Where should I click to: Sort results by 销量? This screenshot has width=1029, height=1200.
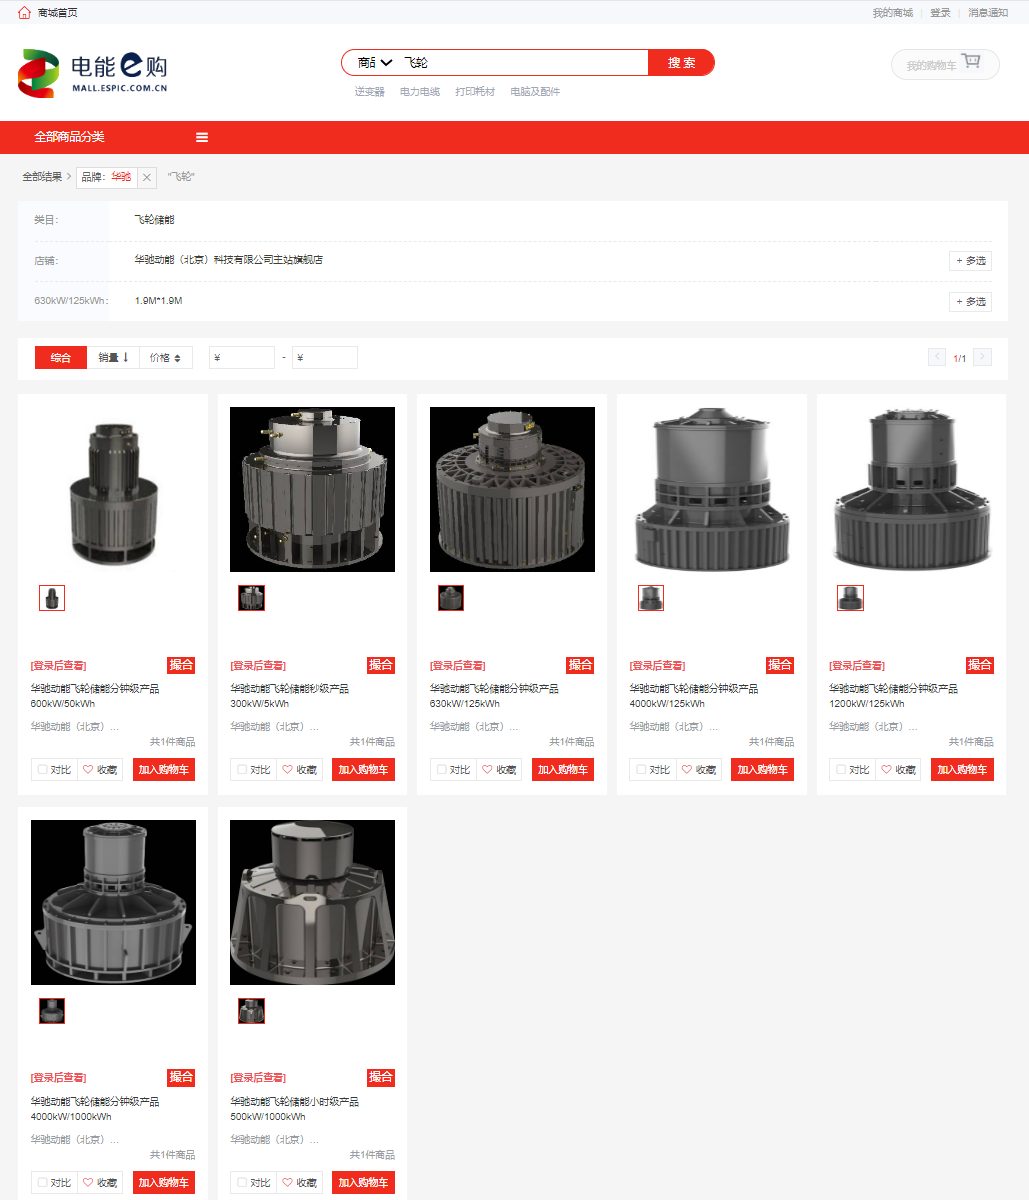tap(113, 358)
